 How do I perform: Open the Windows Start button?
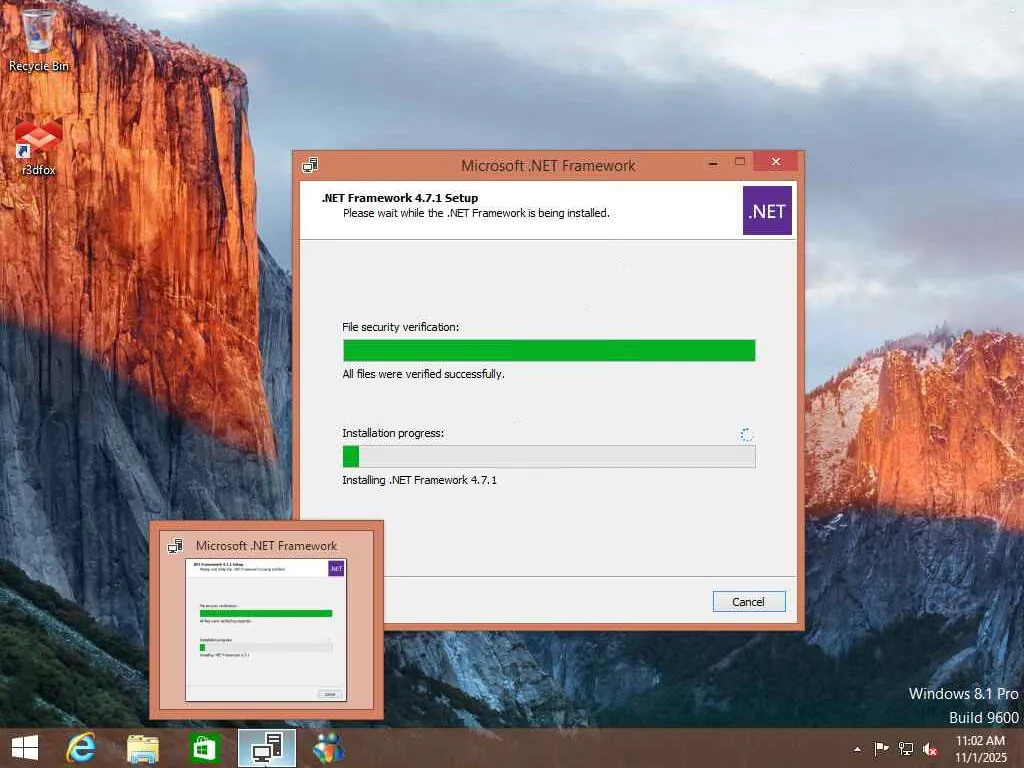25,748
